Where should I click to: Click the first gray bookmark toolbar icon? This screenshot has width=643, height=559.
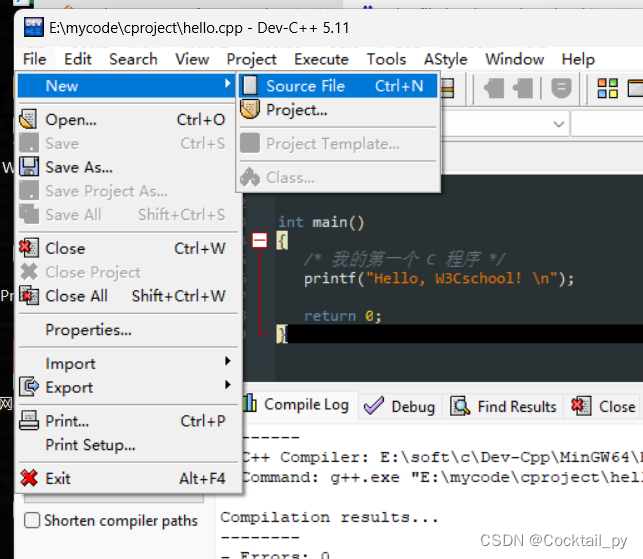(494, 88)
